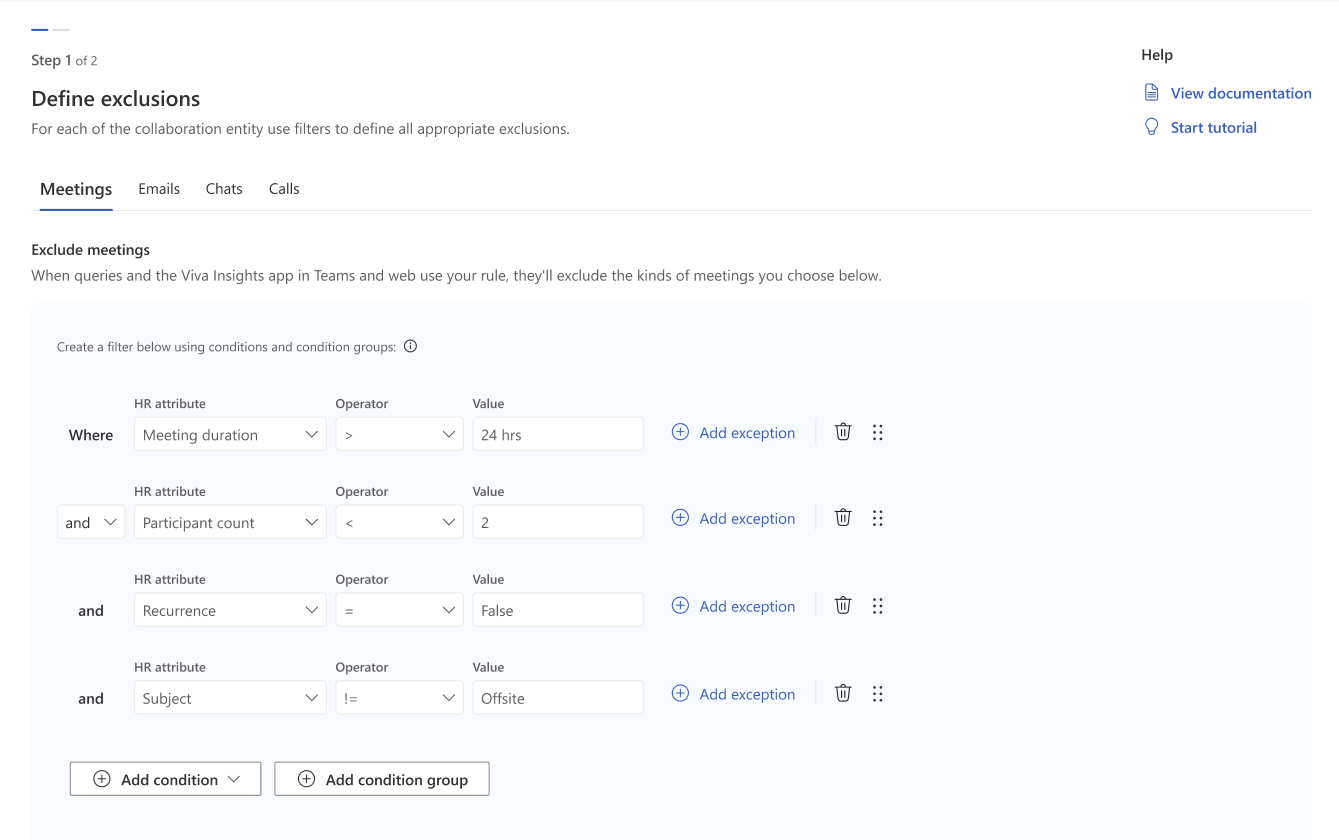1339x840 pixels.
Task: Switch to the Emails tab
Action: (158, 188)
